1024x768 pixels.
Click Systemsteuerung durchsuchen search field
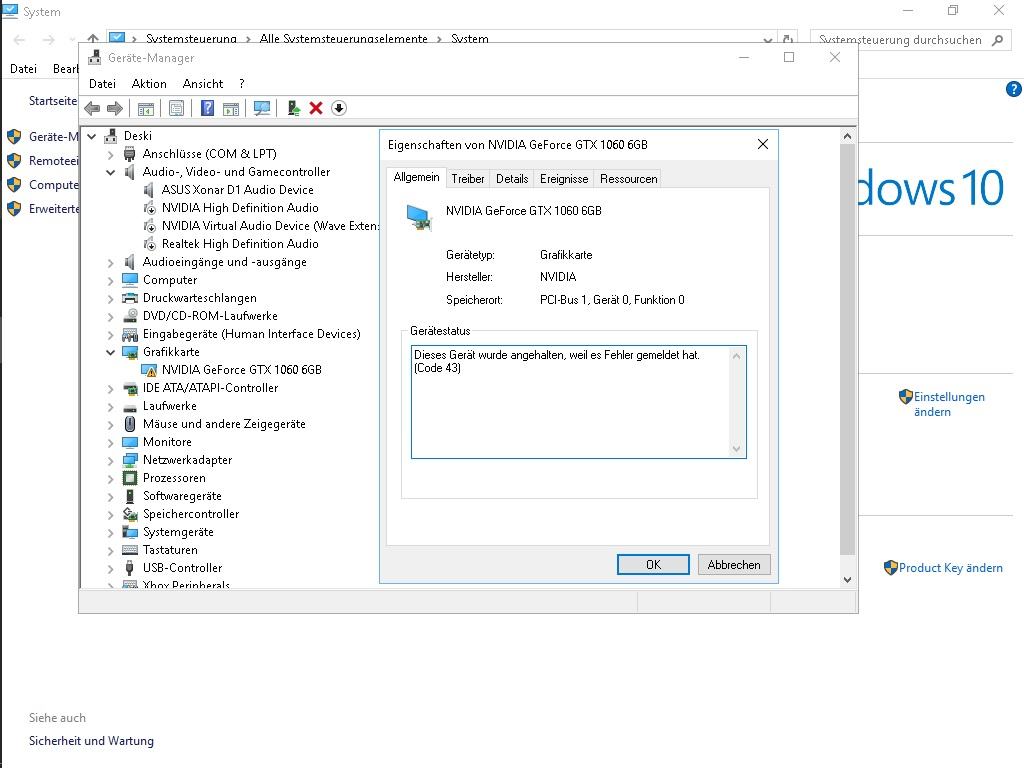(x=900, y=40)
